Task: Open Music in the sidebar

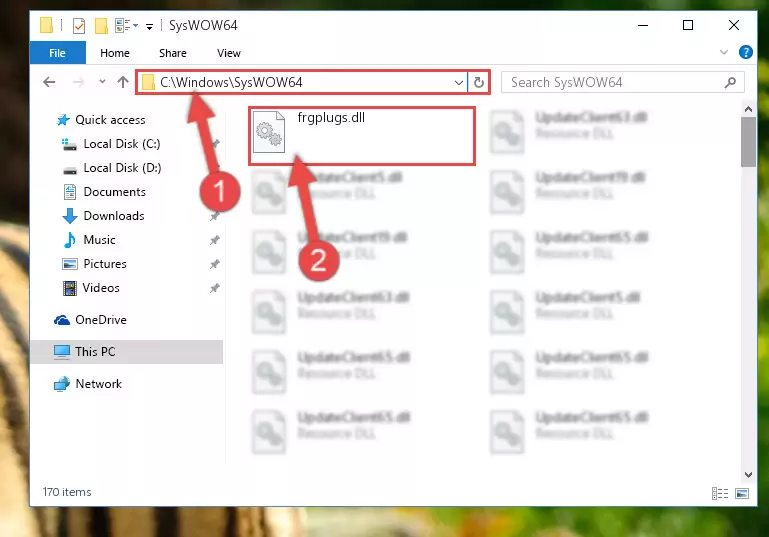Action: coord(99,240)
